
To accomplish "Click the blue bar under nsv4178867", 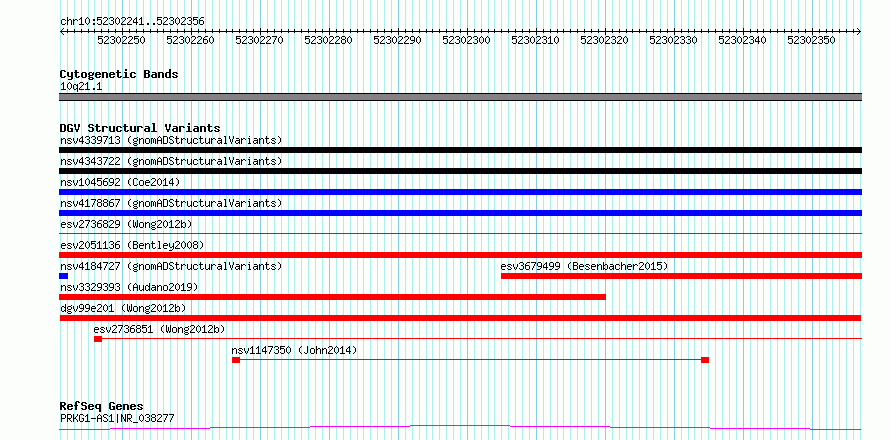I will pyautogui.click(x=460, y=213).
